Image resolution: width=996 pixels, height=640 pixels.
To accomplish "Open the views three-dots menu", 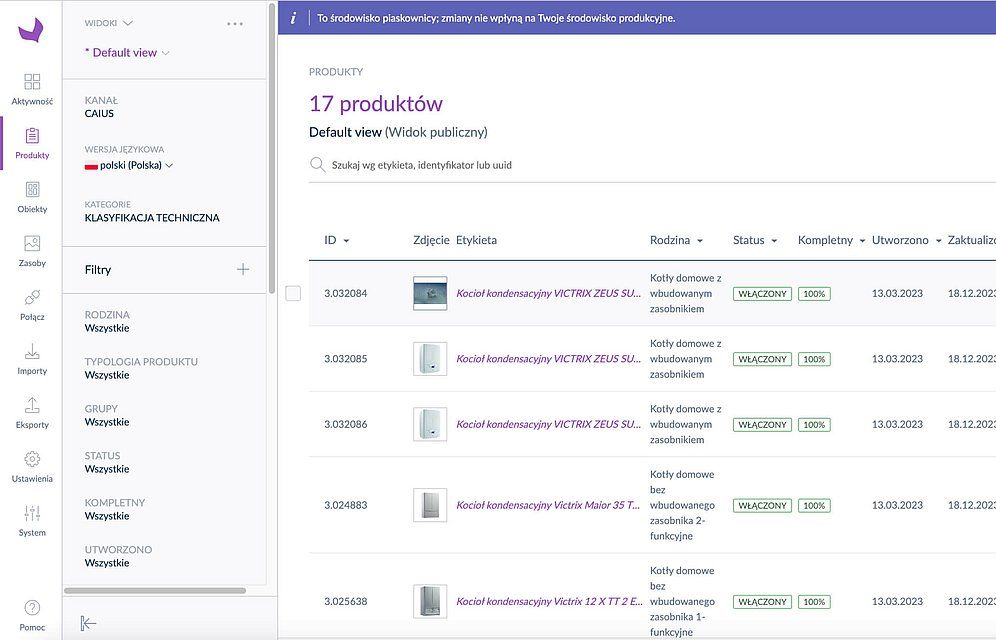I will tap(235, 24).
